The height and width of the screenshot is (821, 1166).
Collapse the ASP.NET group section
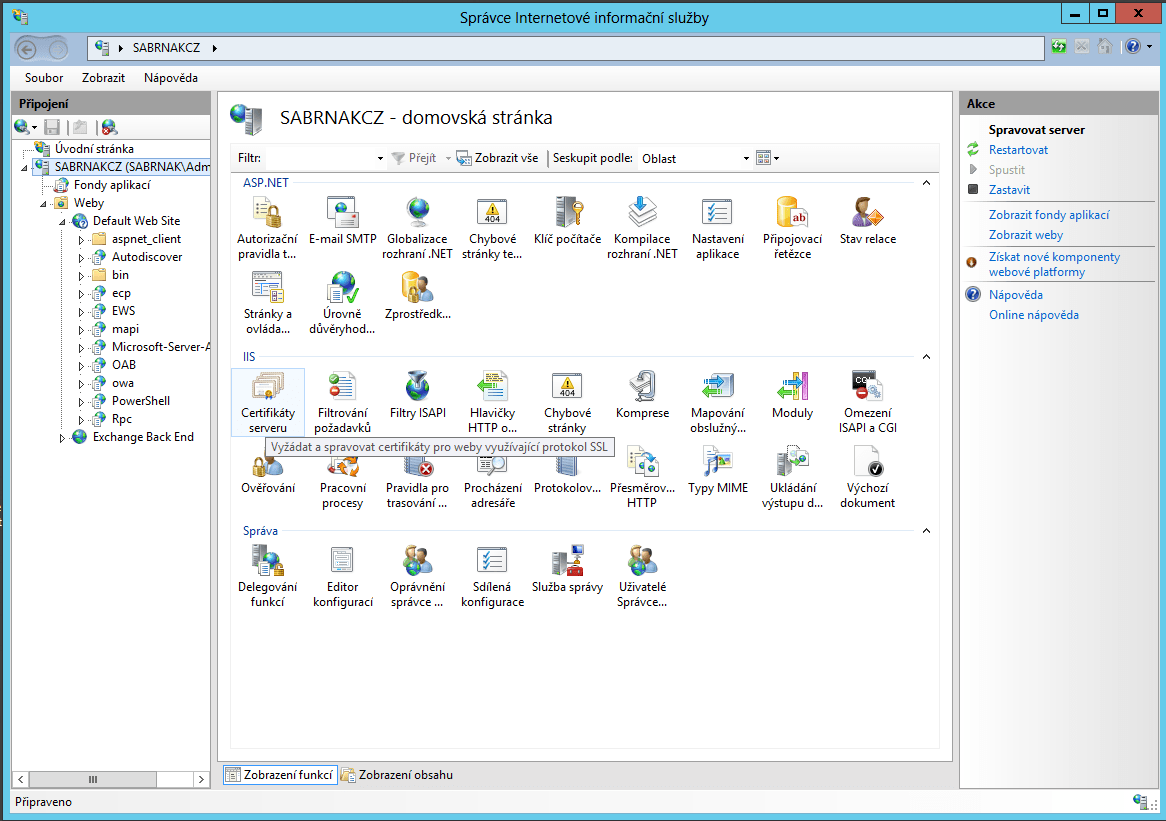coord(926,183)
